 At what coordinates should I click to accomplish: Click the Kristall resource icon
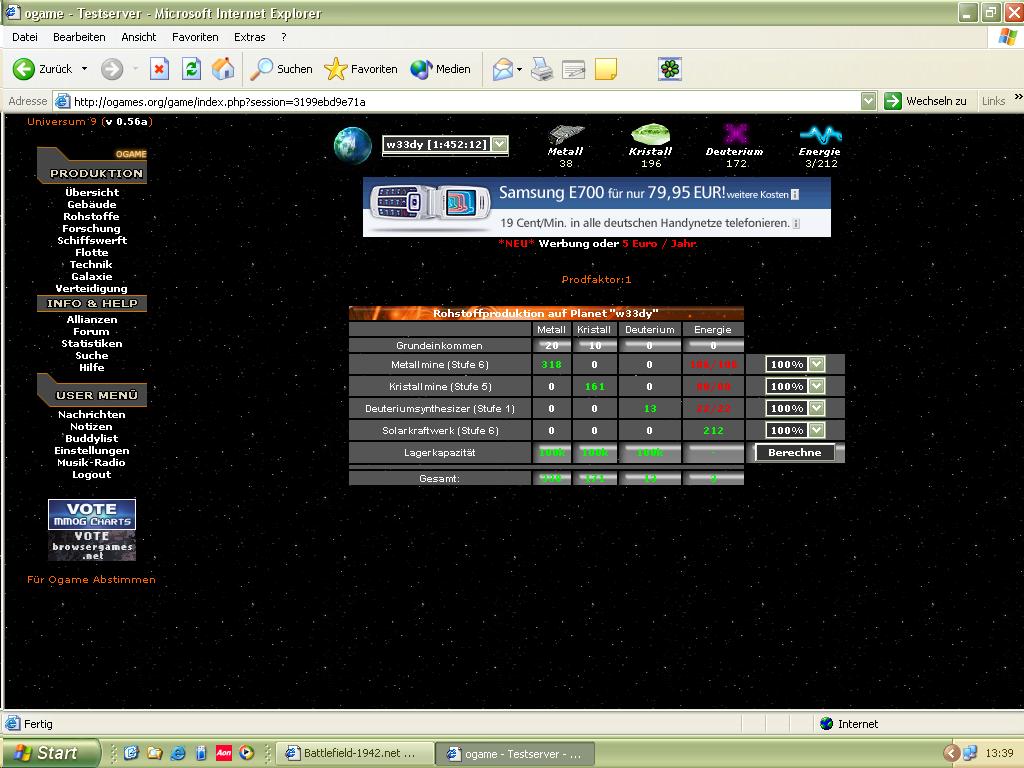coord(650,134)
